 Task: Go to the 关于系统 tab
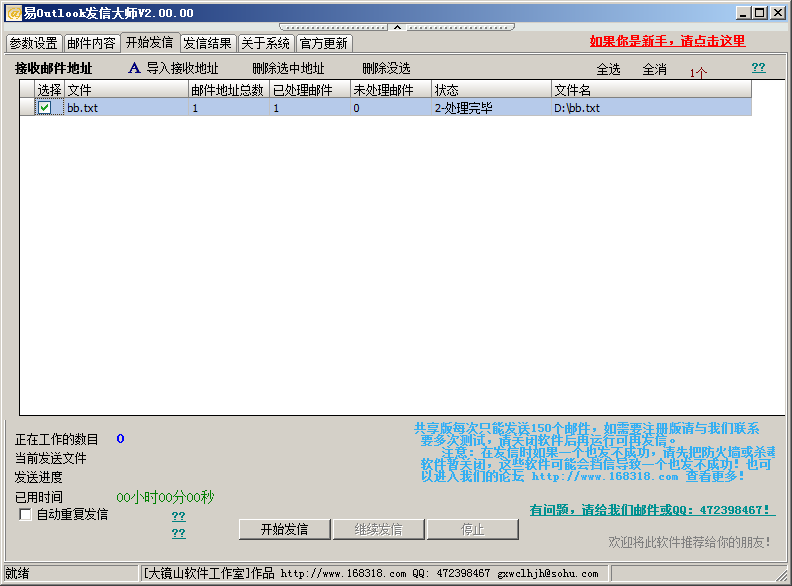click(x=266, y=44)
